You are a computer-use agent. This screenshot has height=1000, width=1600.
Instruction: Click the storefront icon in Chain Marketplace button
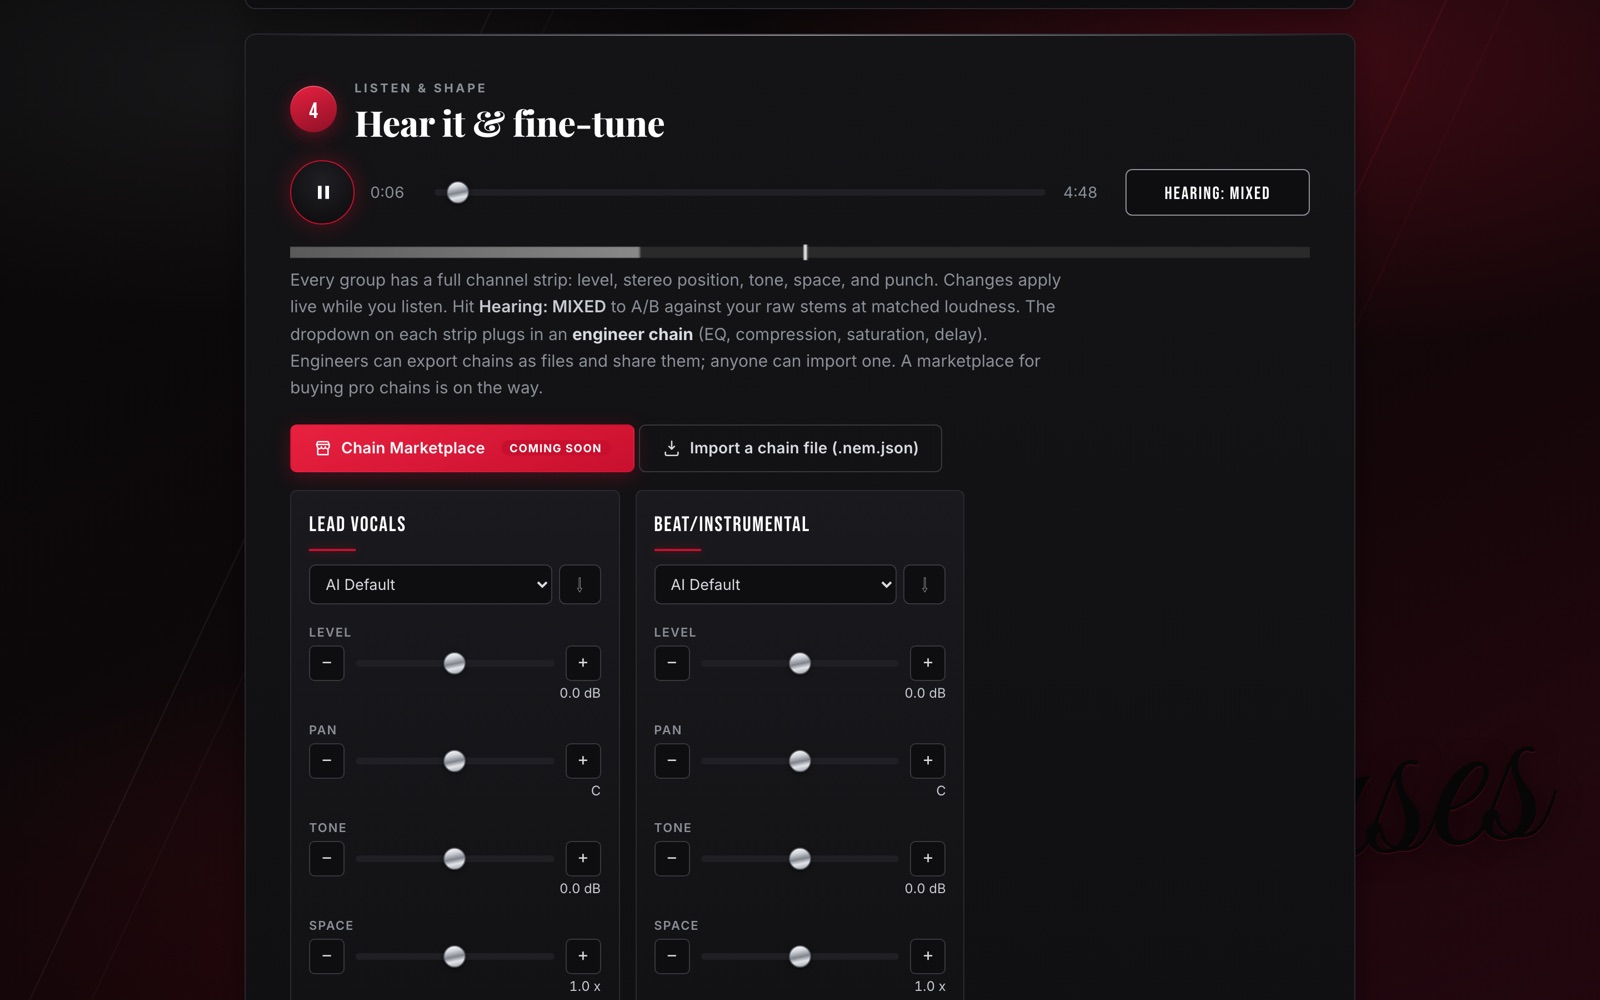pos(323,448)
